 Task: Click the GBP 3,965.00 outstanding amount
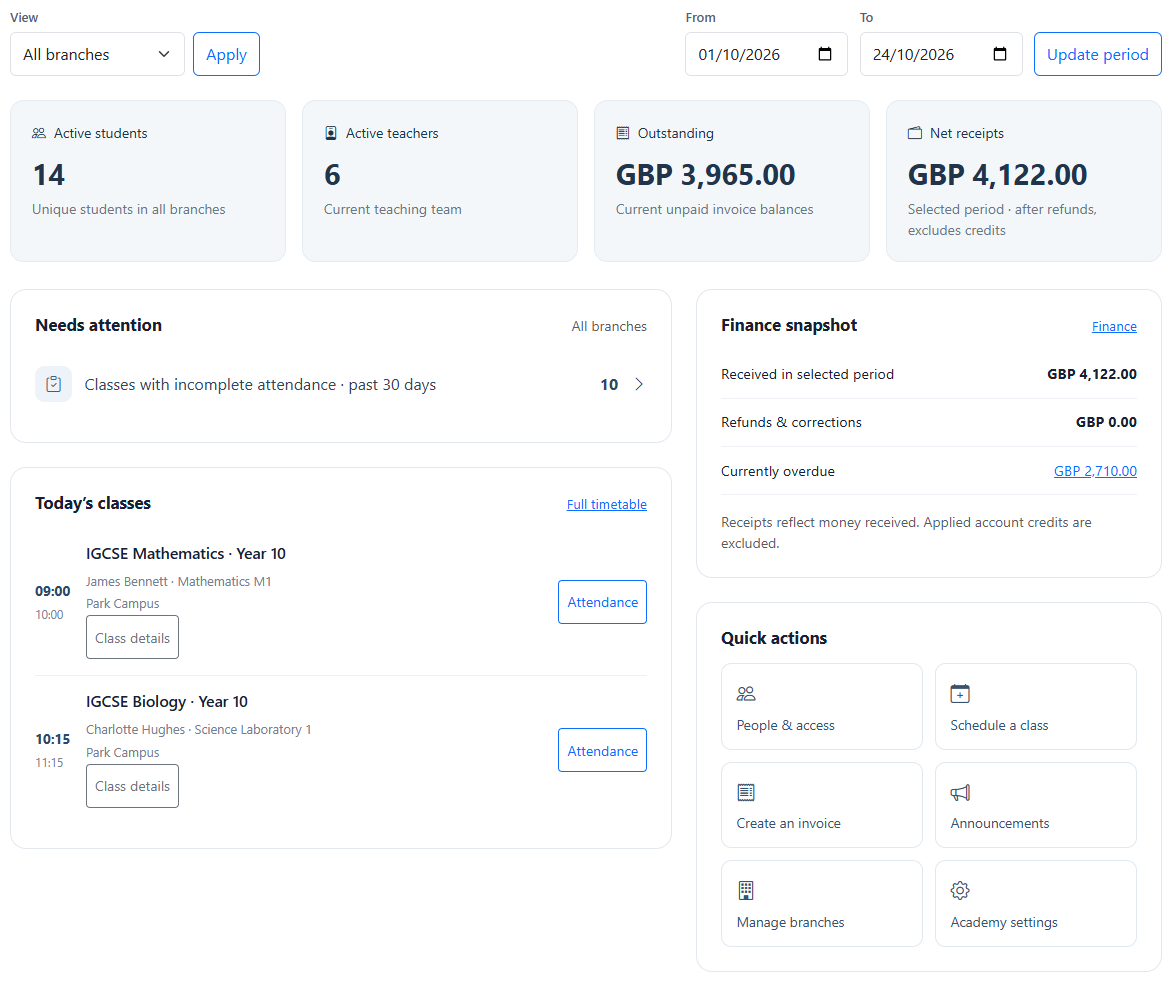706,175
